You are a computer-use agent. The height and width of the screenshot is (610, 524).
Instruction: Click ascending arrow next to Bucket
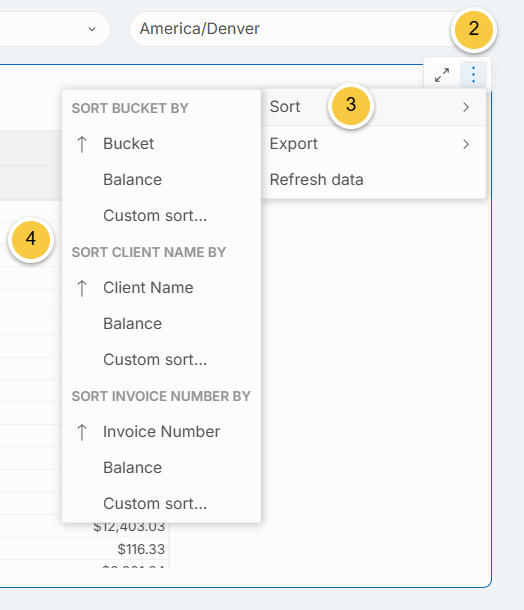(82, 144)
